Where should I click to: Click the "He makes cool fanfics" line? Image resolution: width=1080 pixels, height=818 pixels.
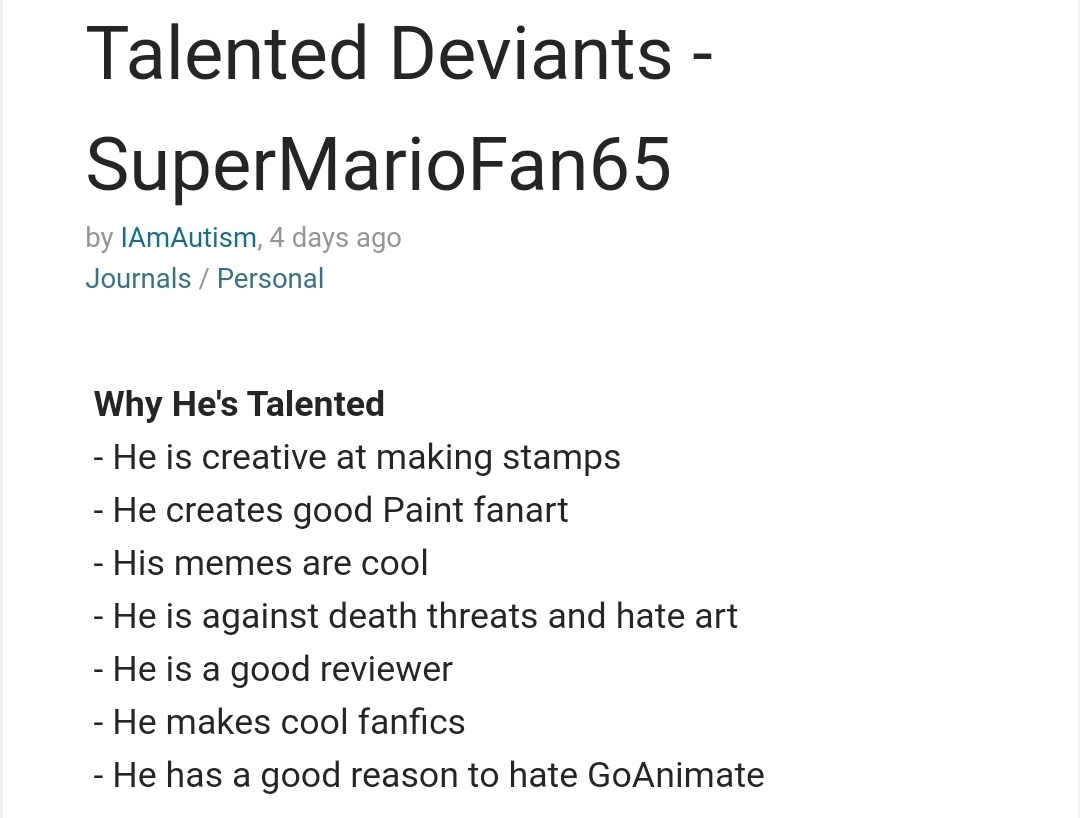(x=279, y=722)
